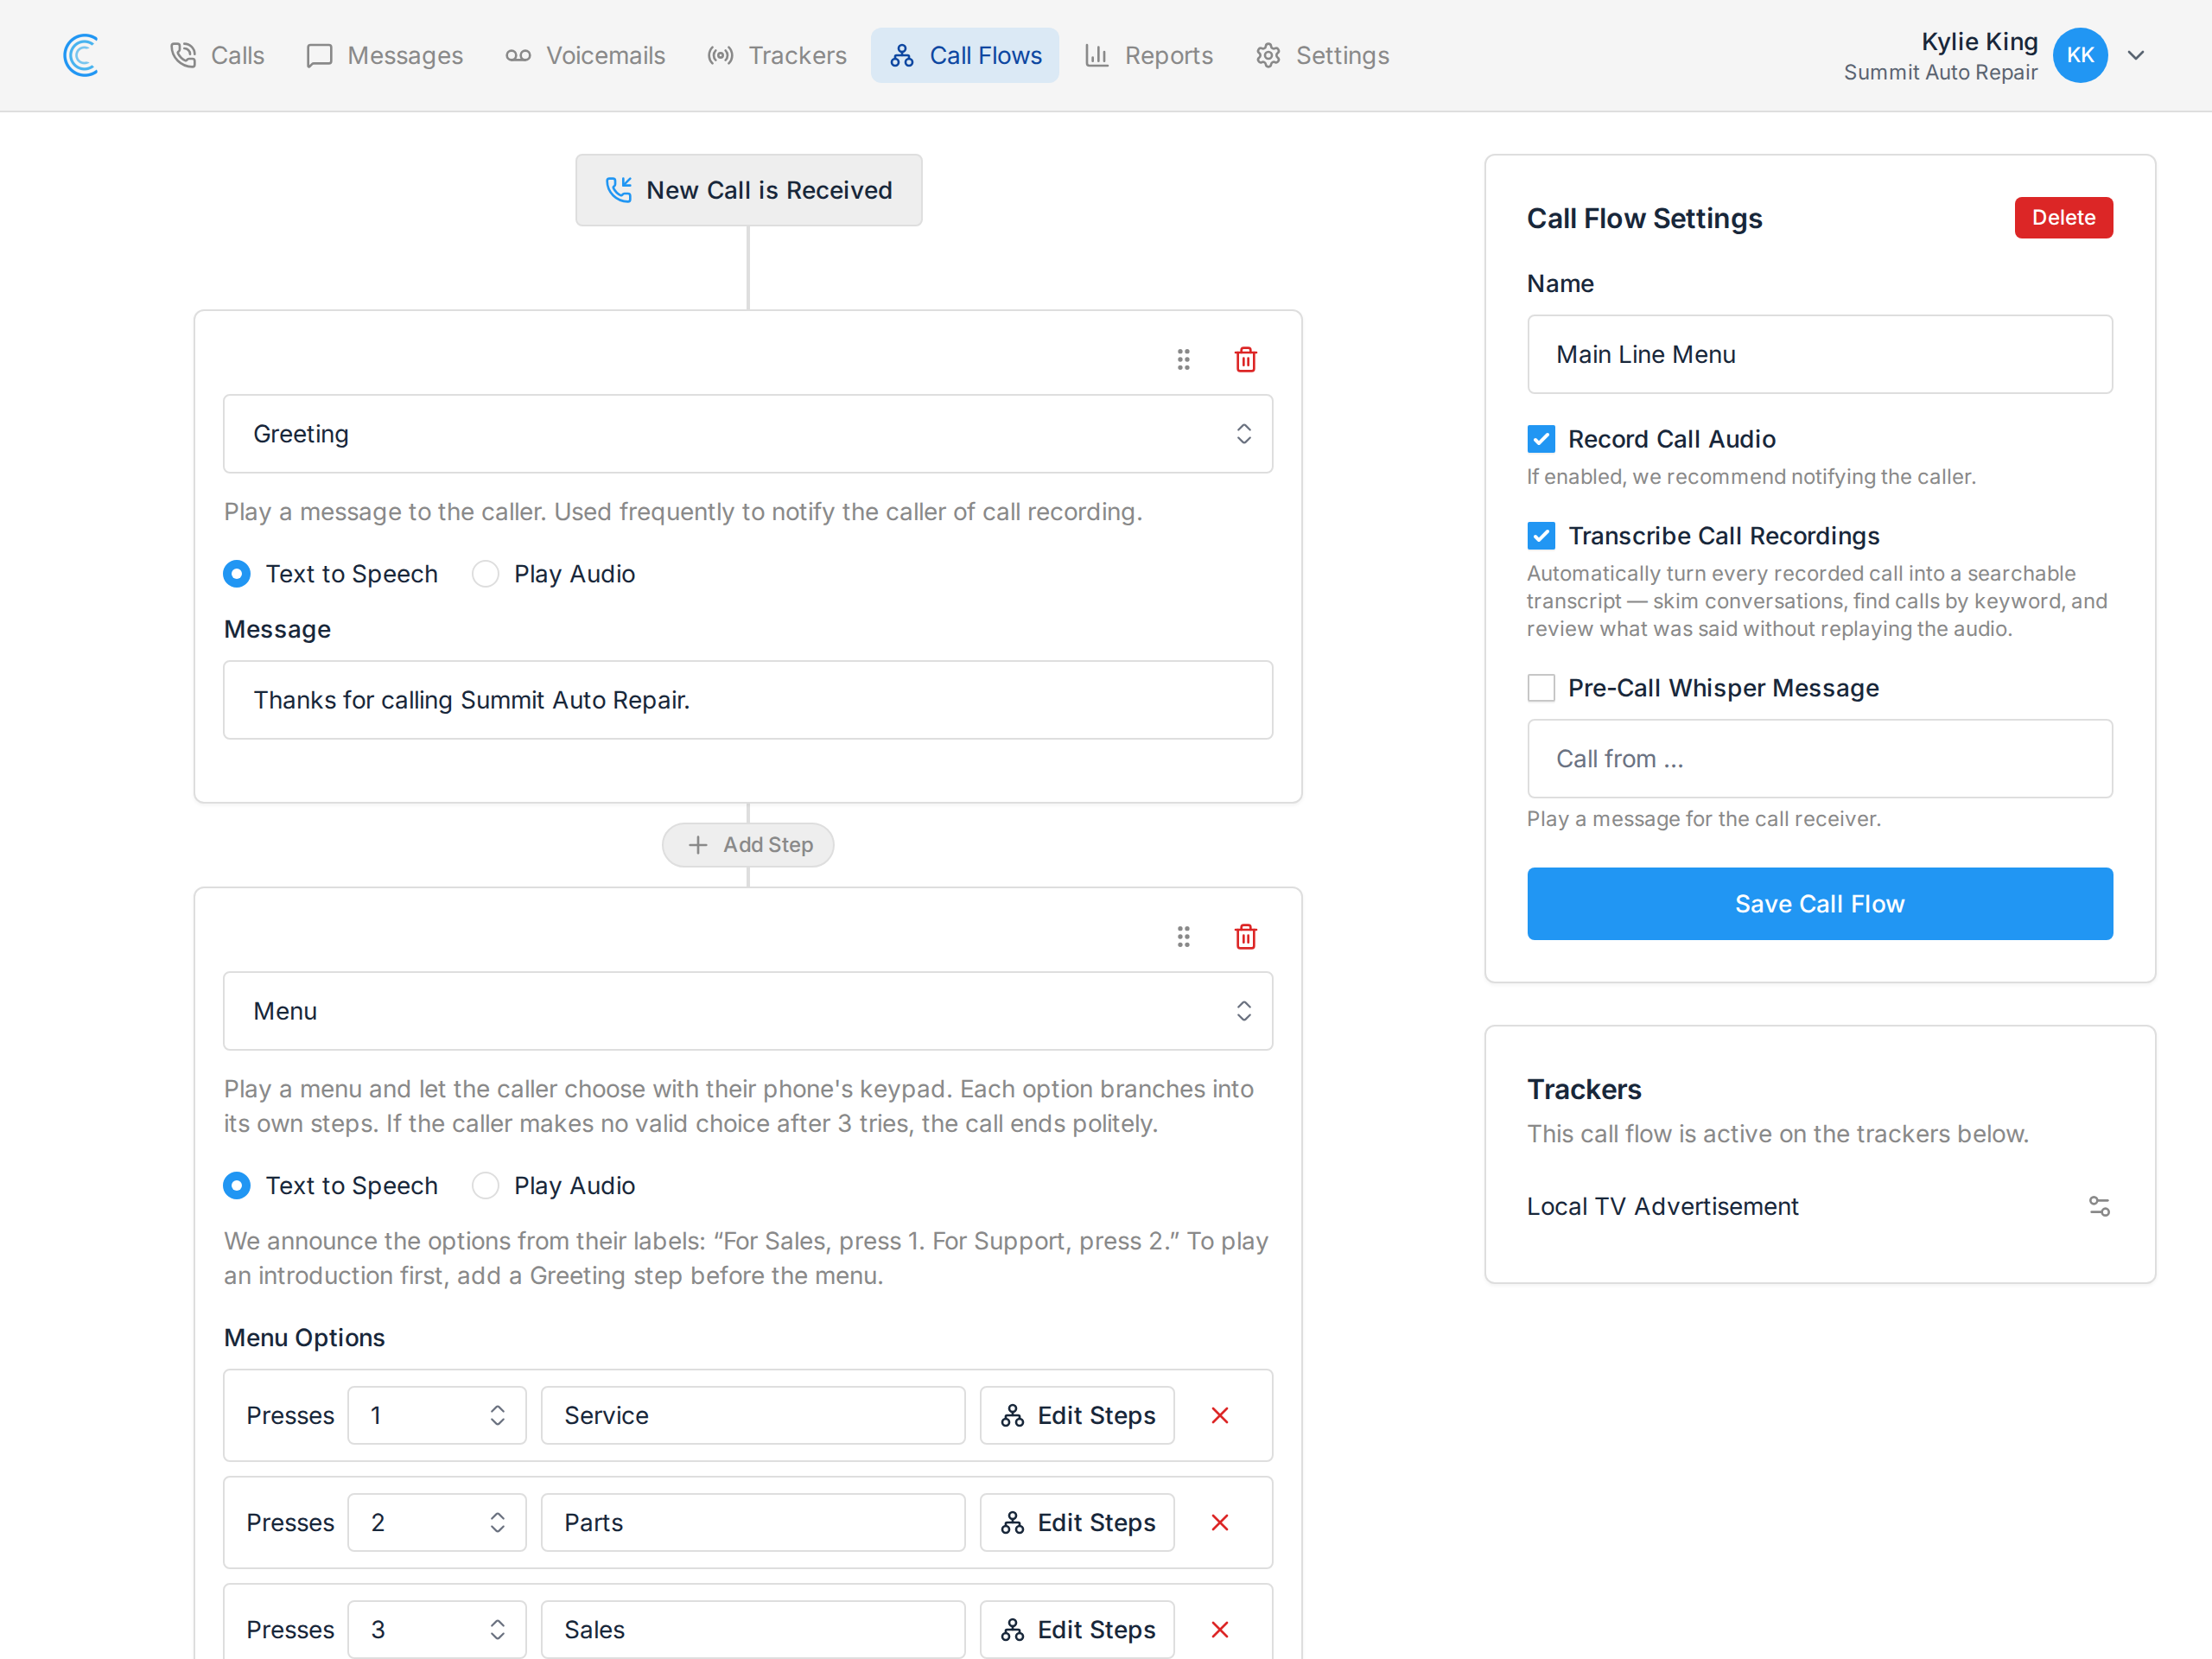This screenshot has width=2212, height=1659.
Task: Click the red Delete call flow button
Action: coord(2063,218)
